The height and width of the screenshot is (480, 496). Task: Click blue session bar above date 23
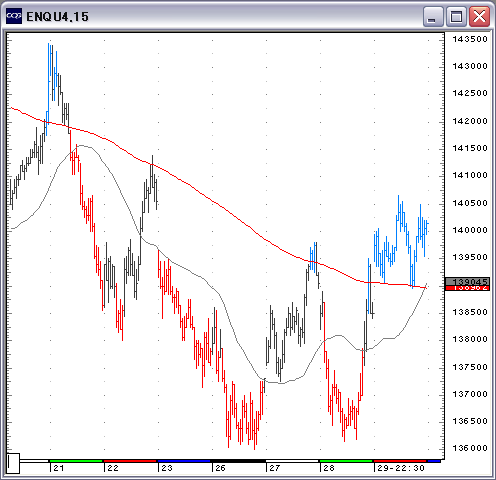click(x=184, y=461)
